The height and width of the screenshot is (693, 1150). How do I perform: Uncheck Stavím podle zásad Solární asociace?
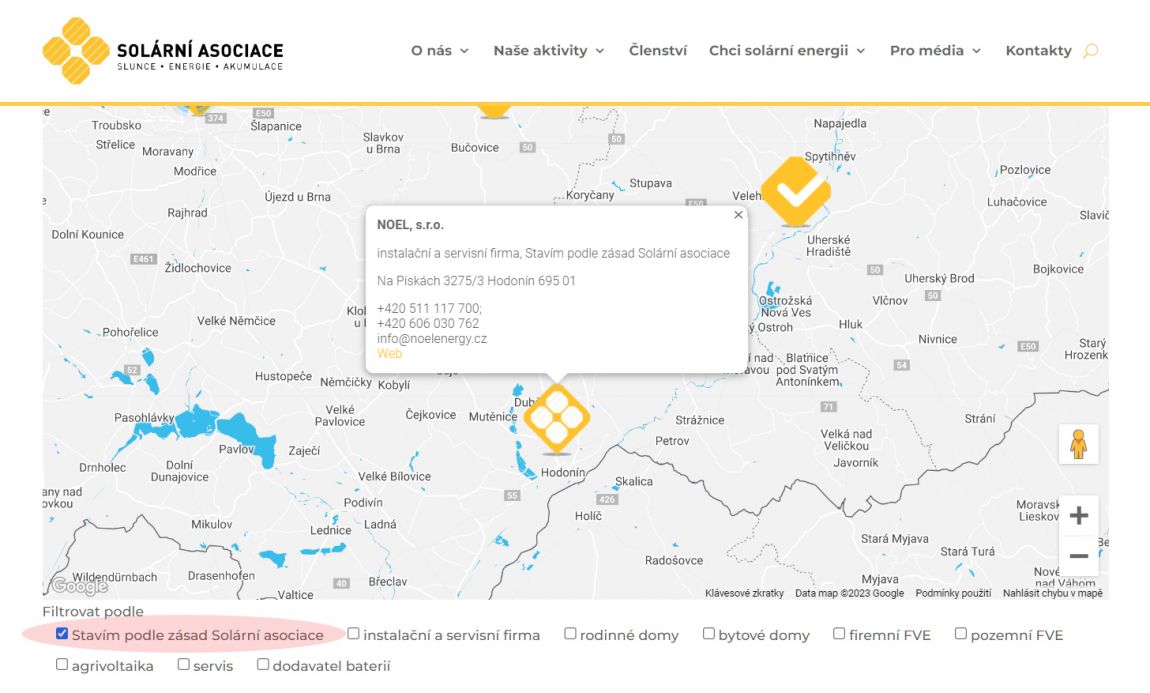(62, 634)
